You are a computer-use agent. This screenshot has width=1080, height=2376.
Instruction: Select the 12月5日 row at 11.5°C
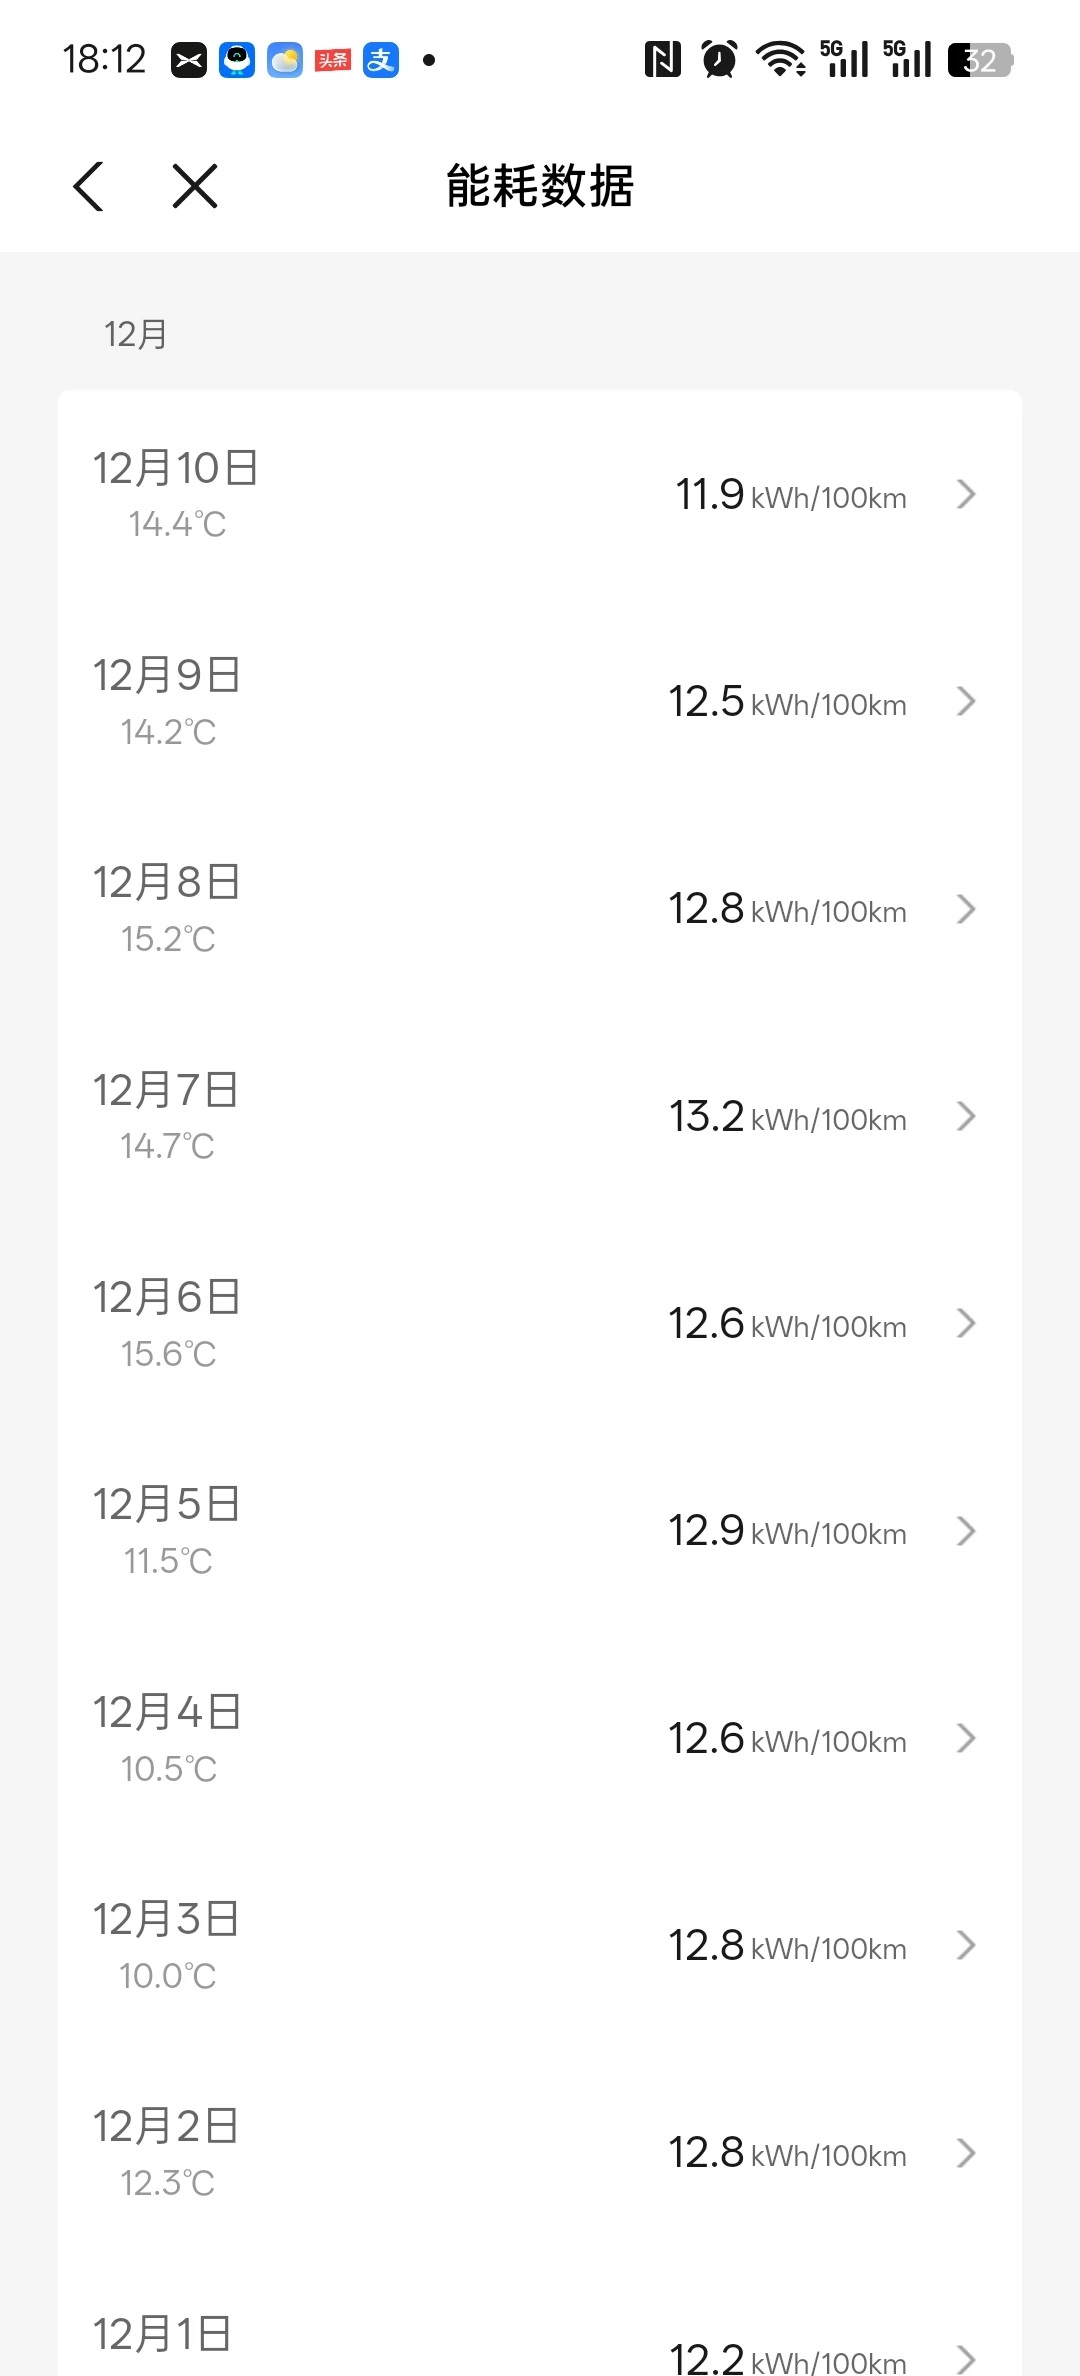coord(540,1531)
